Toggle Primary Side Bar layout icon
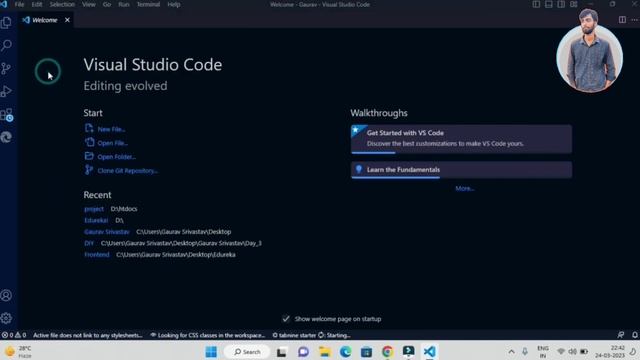Screen dimensions: 640x360 pyautogui.click(x=536, y=4)
